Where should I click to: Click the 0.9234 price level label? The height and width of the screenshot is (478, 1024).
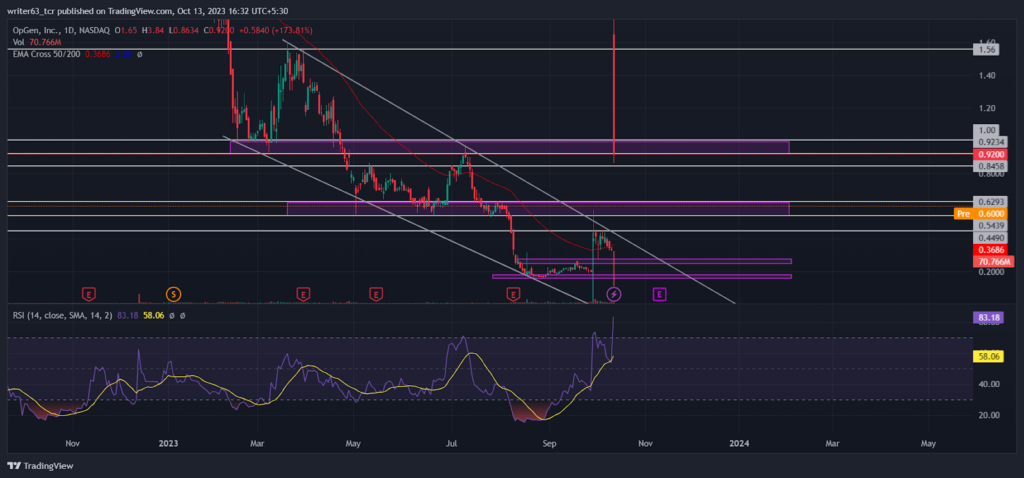tap(991, 141)
